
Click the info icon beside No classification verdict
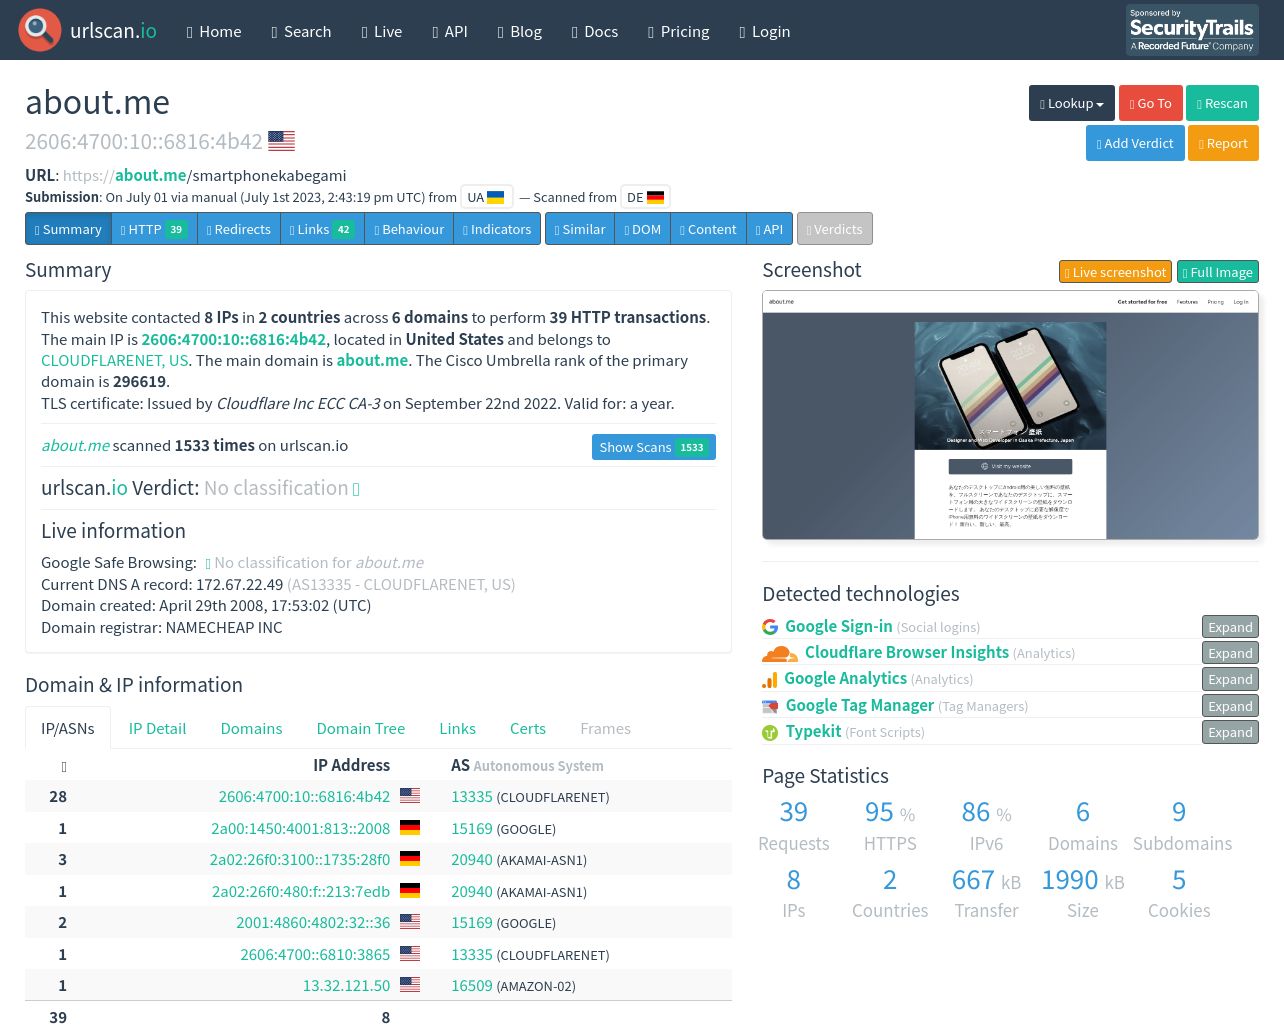(x=356, y=489)
